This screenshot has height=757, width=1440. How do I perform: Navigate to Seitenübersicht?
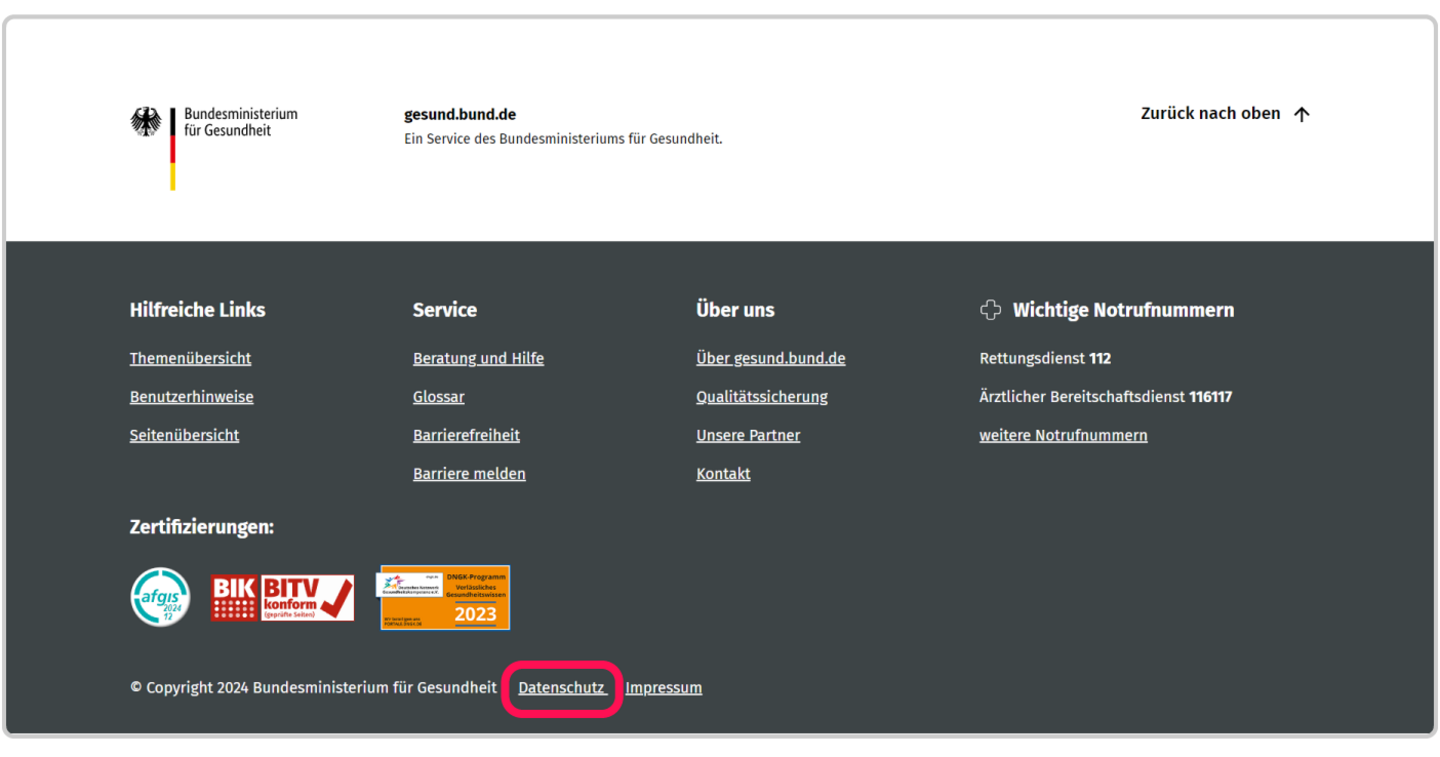(x=184, y=435)
